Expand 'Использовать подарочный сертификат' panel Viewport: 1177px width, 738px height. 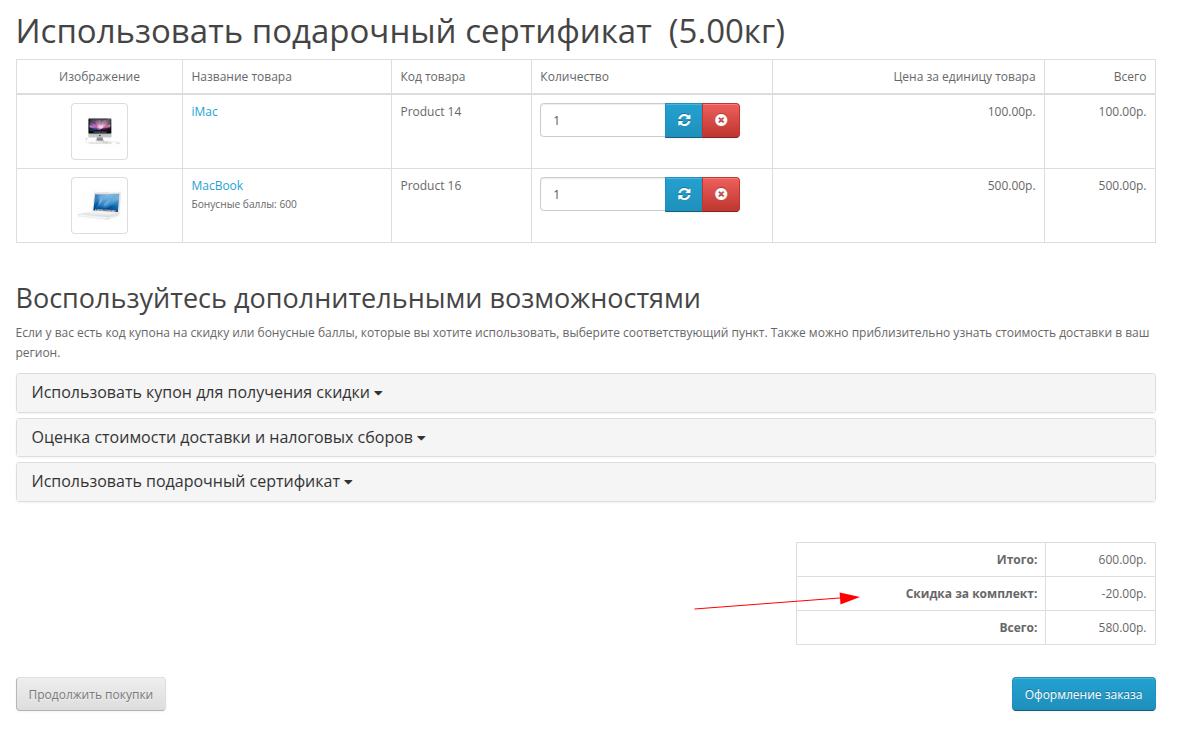pyautogui.click(x=192, y=482)
